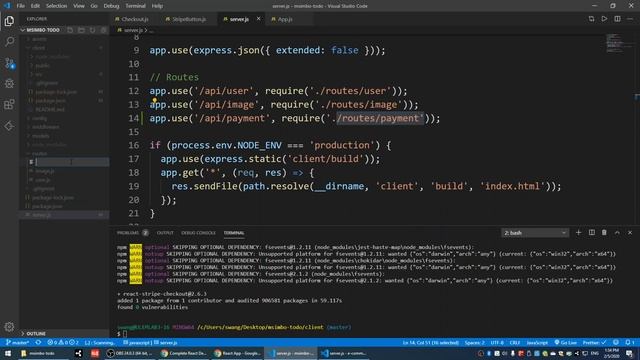Open the Extensions view

click(9, 104)
